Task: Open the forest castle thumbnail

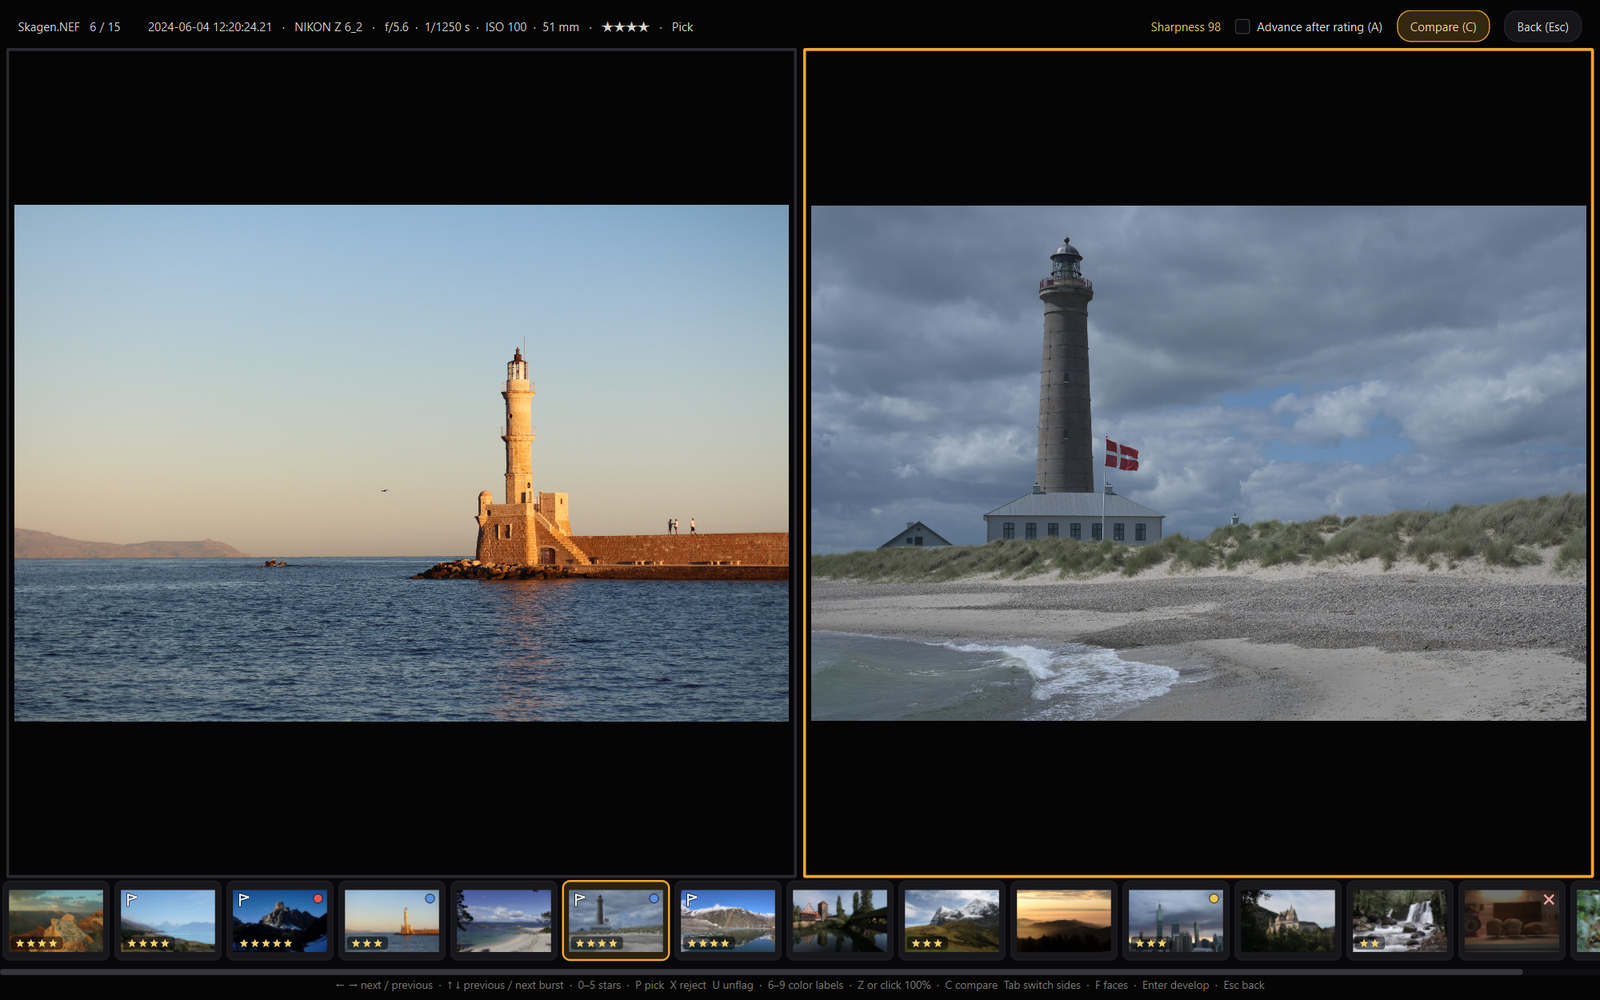Action: click(1288, 921)
